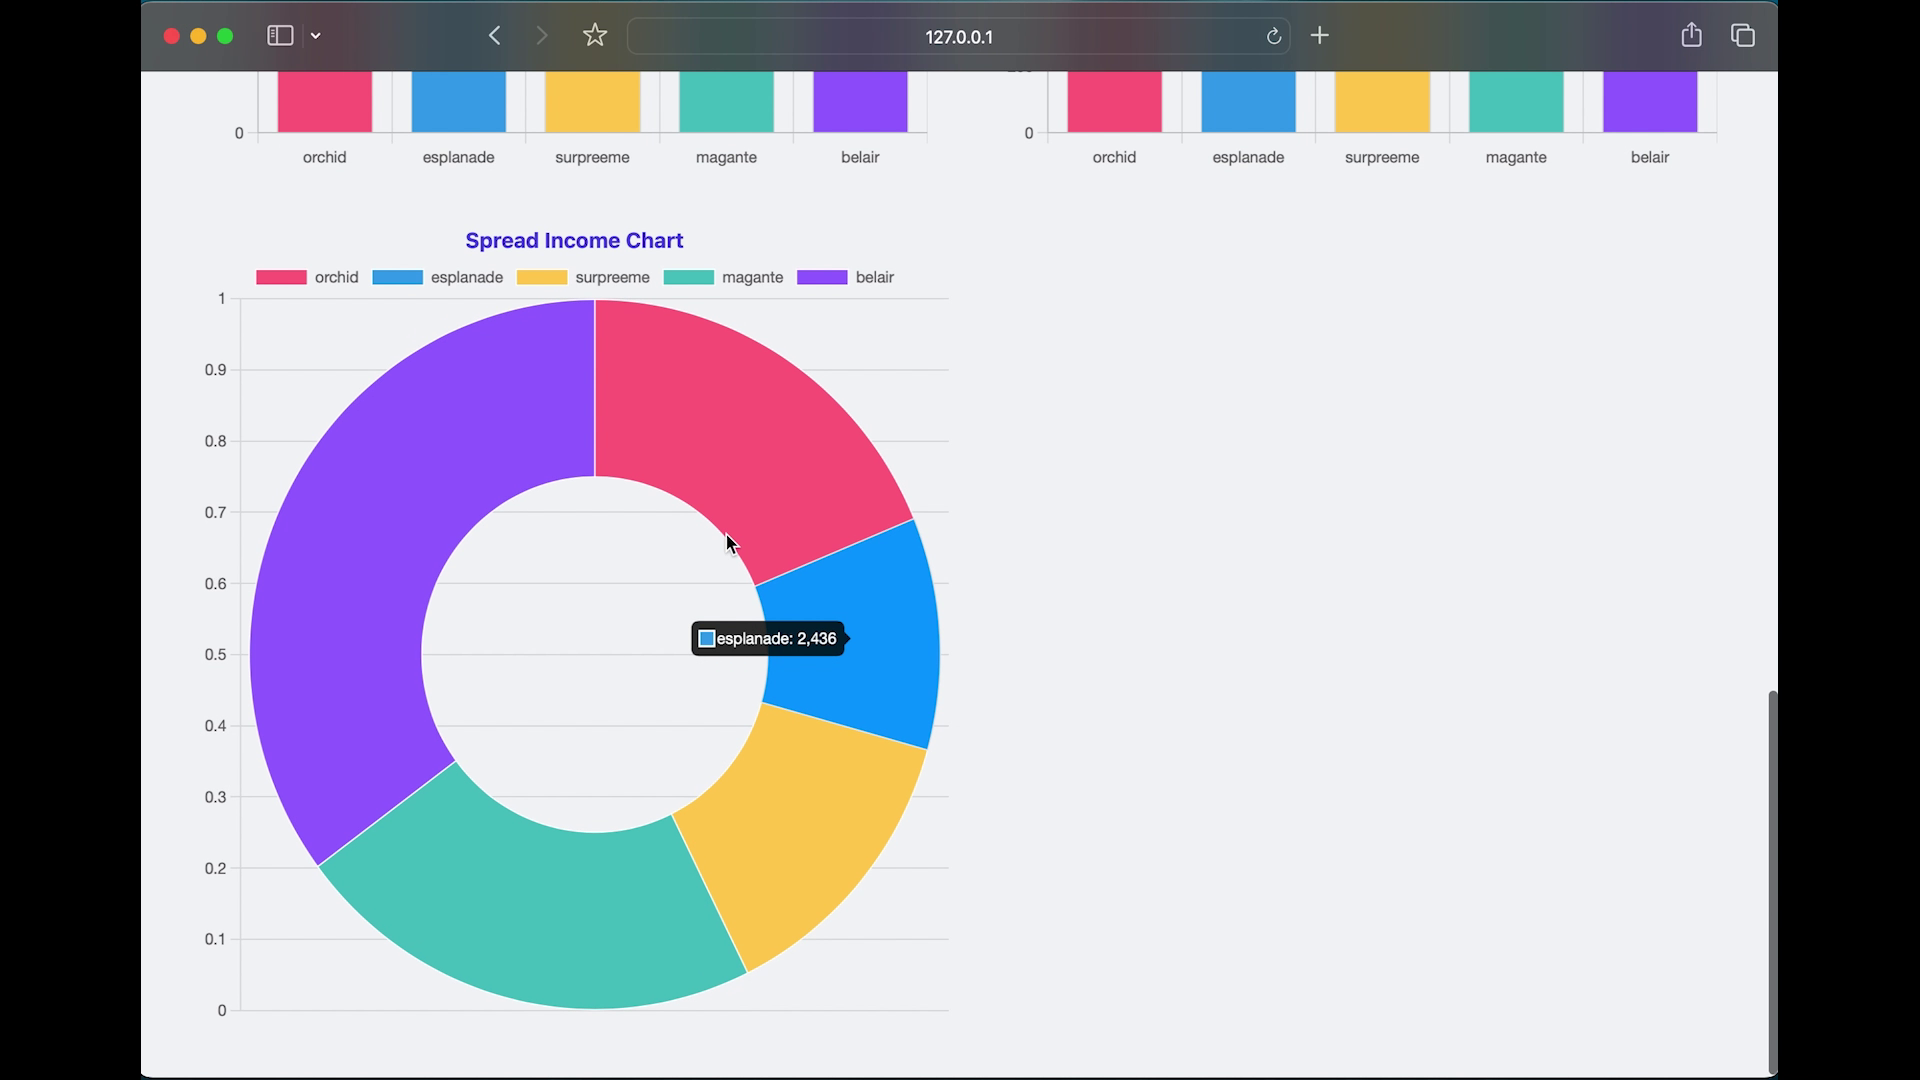Click the Spread Income Chart title
Screen dimensions: 1920x1080
(574, 240)
